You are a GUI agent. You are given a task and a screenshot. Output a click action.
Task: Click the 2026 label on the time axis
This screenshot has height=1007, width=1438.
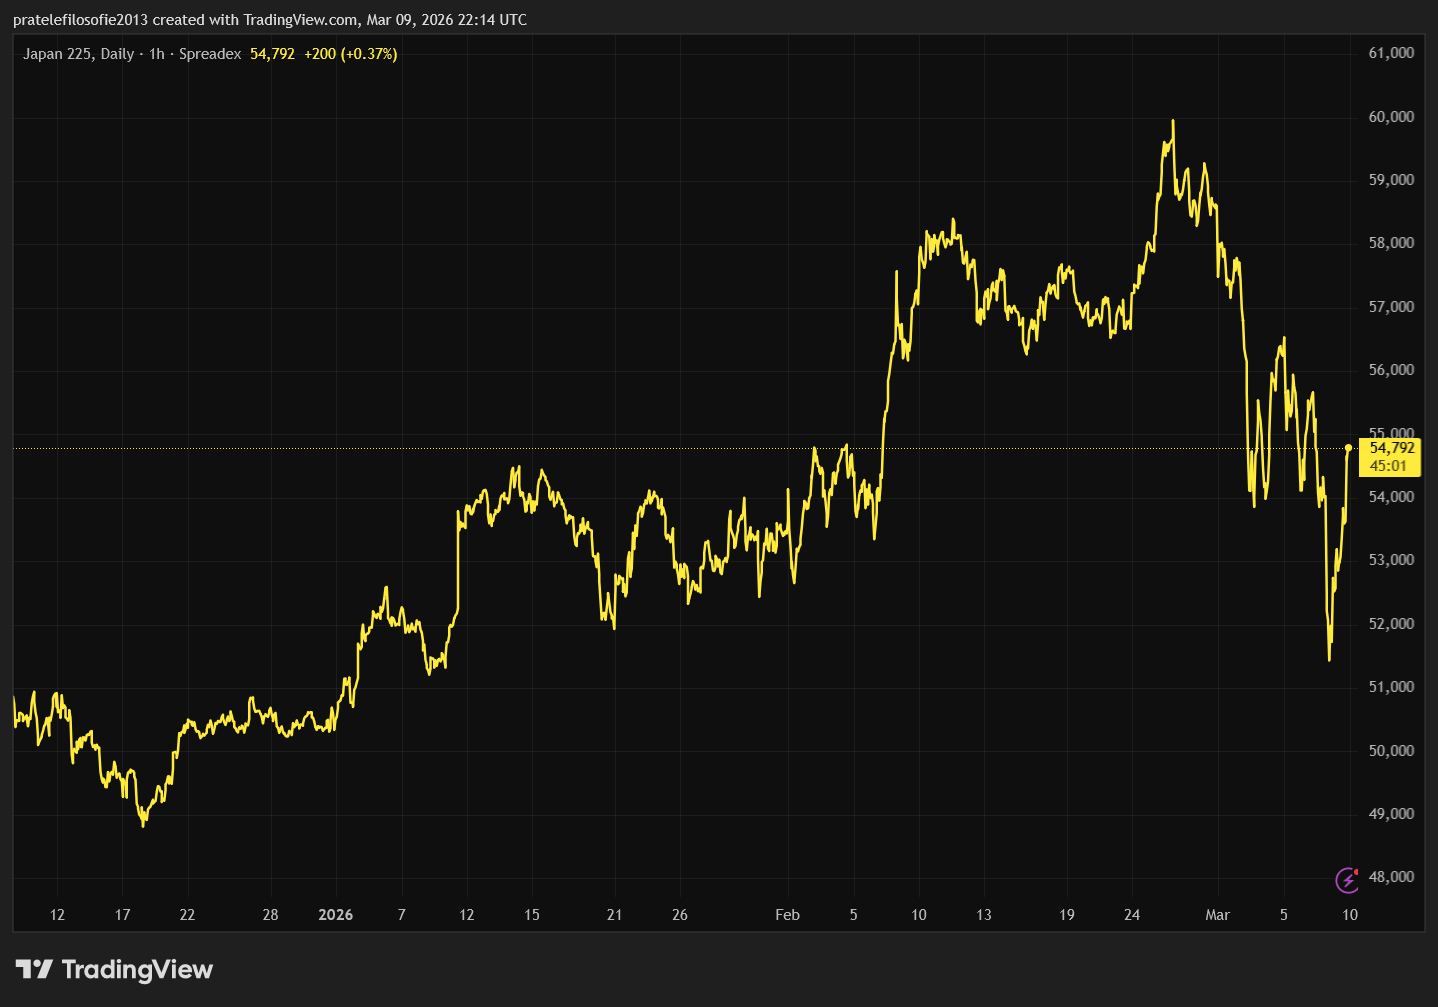click(x=335, y=914)
